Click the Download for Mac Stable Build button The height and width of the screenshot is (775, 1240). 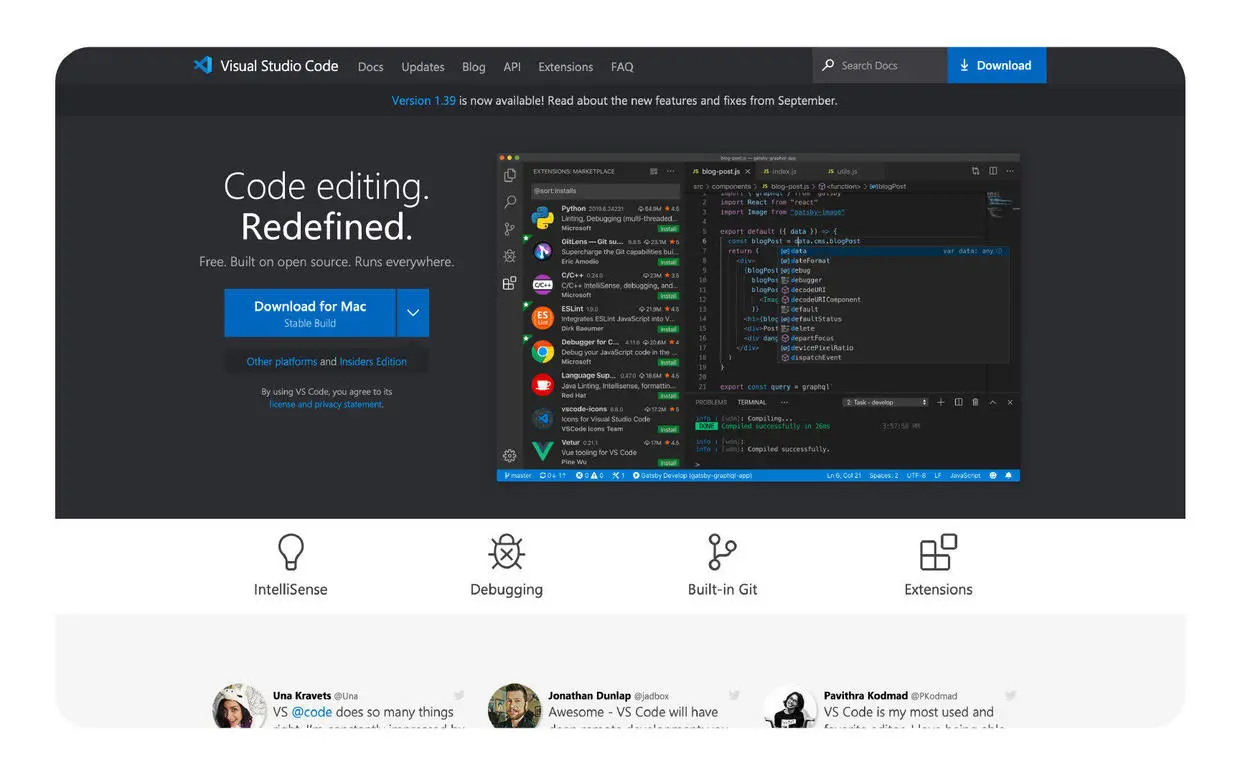310,313
